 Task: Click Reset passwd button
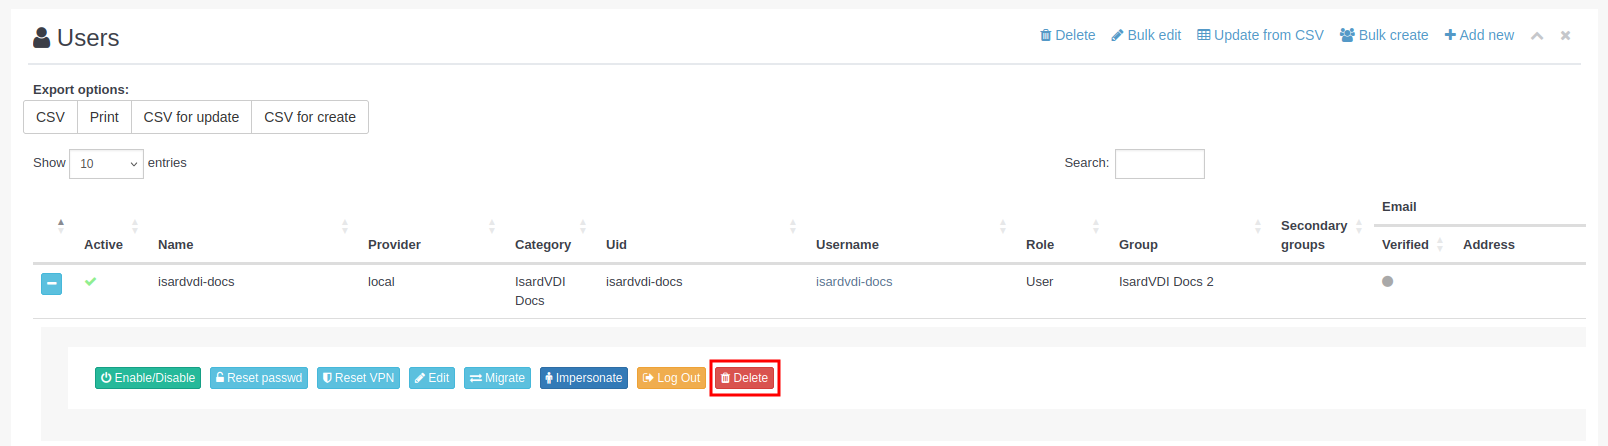259,378
